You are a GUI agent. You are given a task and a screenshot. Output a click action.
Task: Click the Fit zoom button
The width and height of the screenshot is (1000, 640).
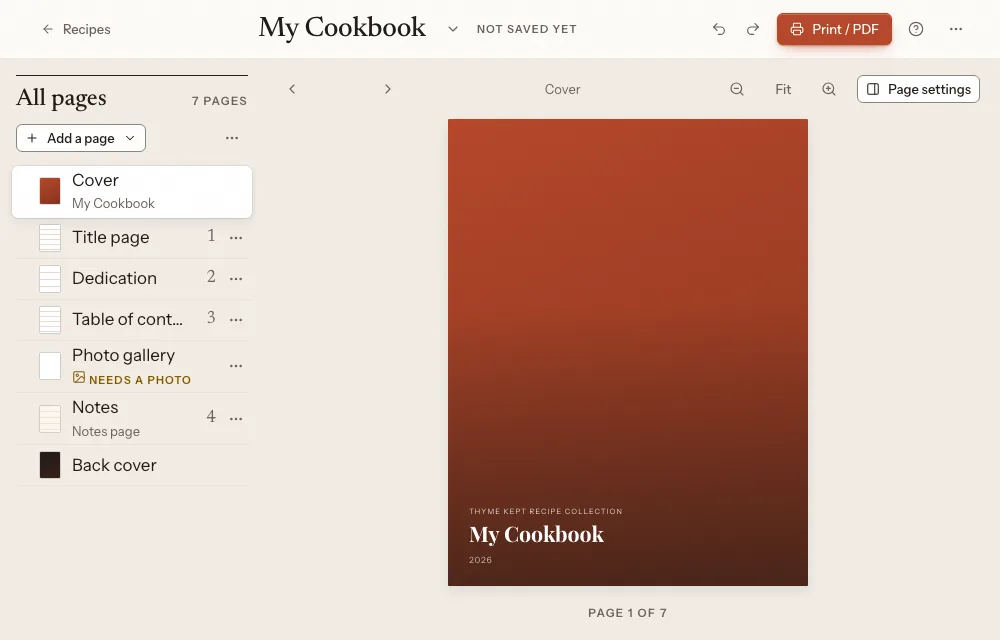pyautogui.click(x=783, y=89)
